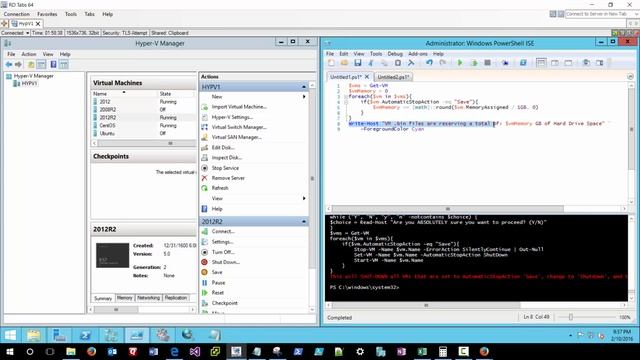Click the Copy icon in ISE toolbar

pos(384,63)
